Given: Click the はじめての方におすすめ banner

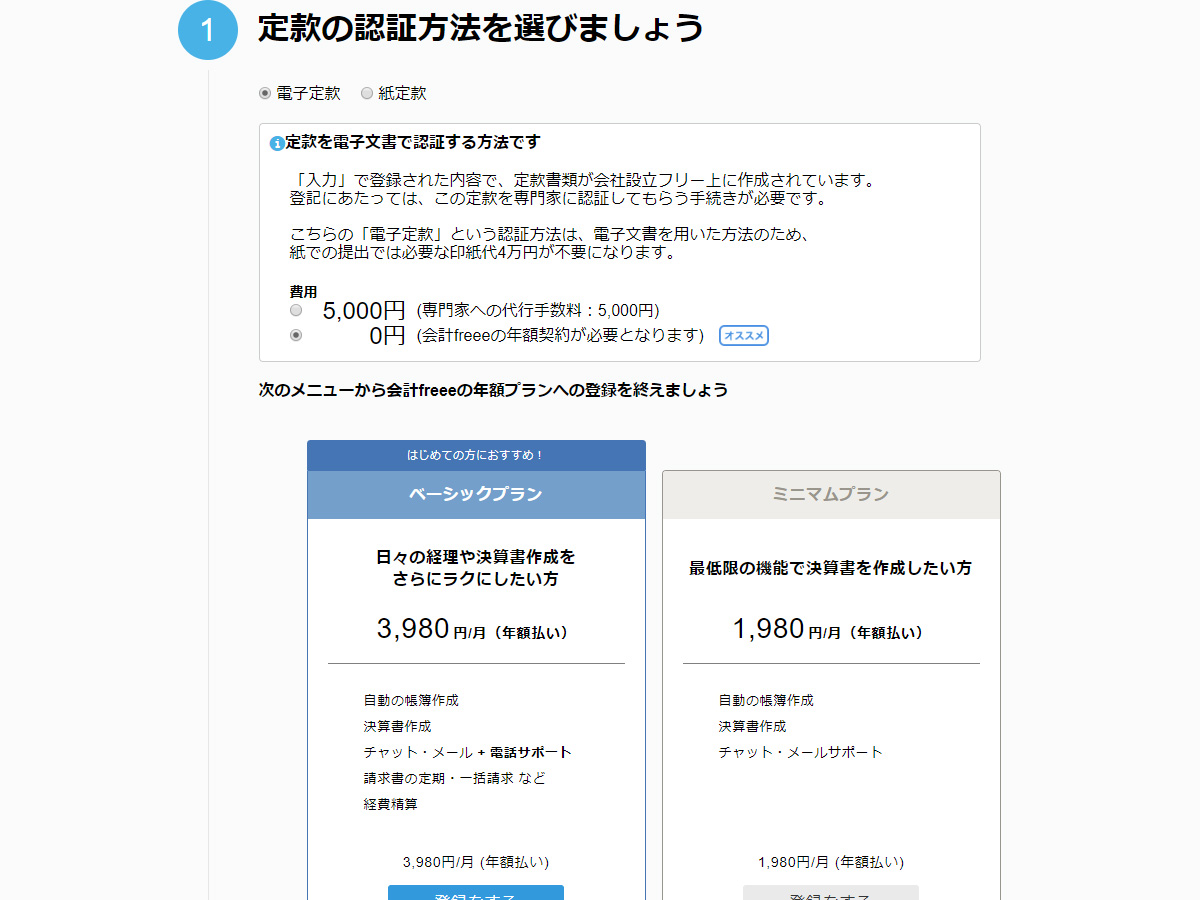Looking at the screenshot, I should (x=476, y=454).
